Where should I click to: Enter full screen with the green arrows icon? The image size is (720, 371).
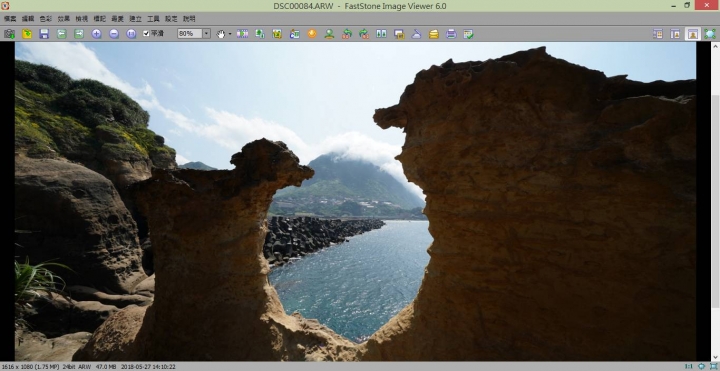710,34
